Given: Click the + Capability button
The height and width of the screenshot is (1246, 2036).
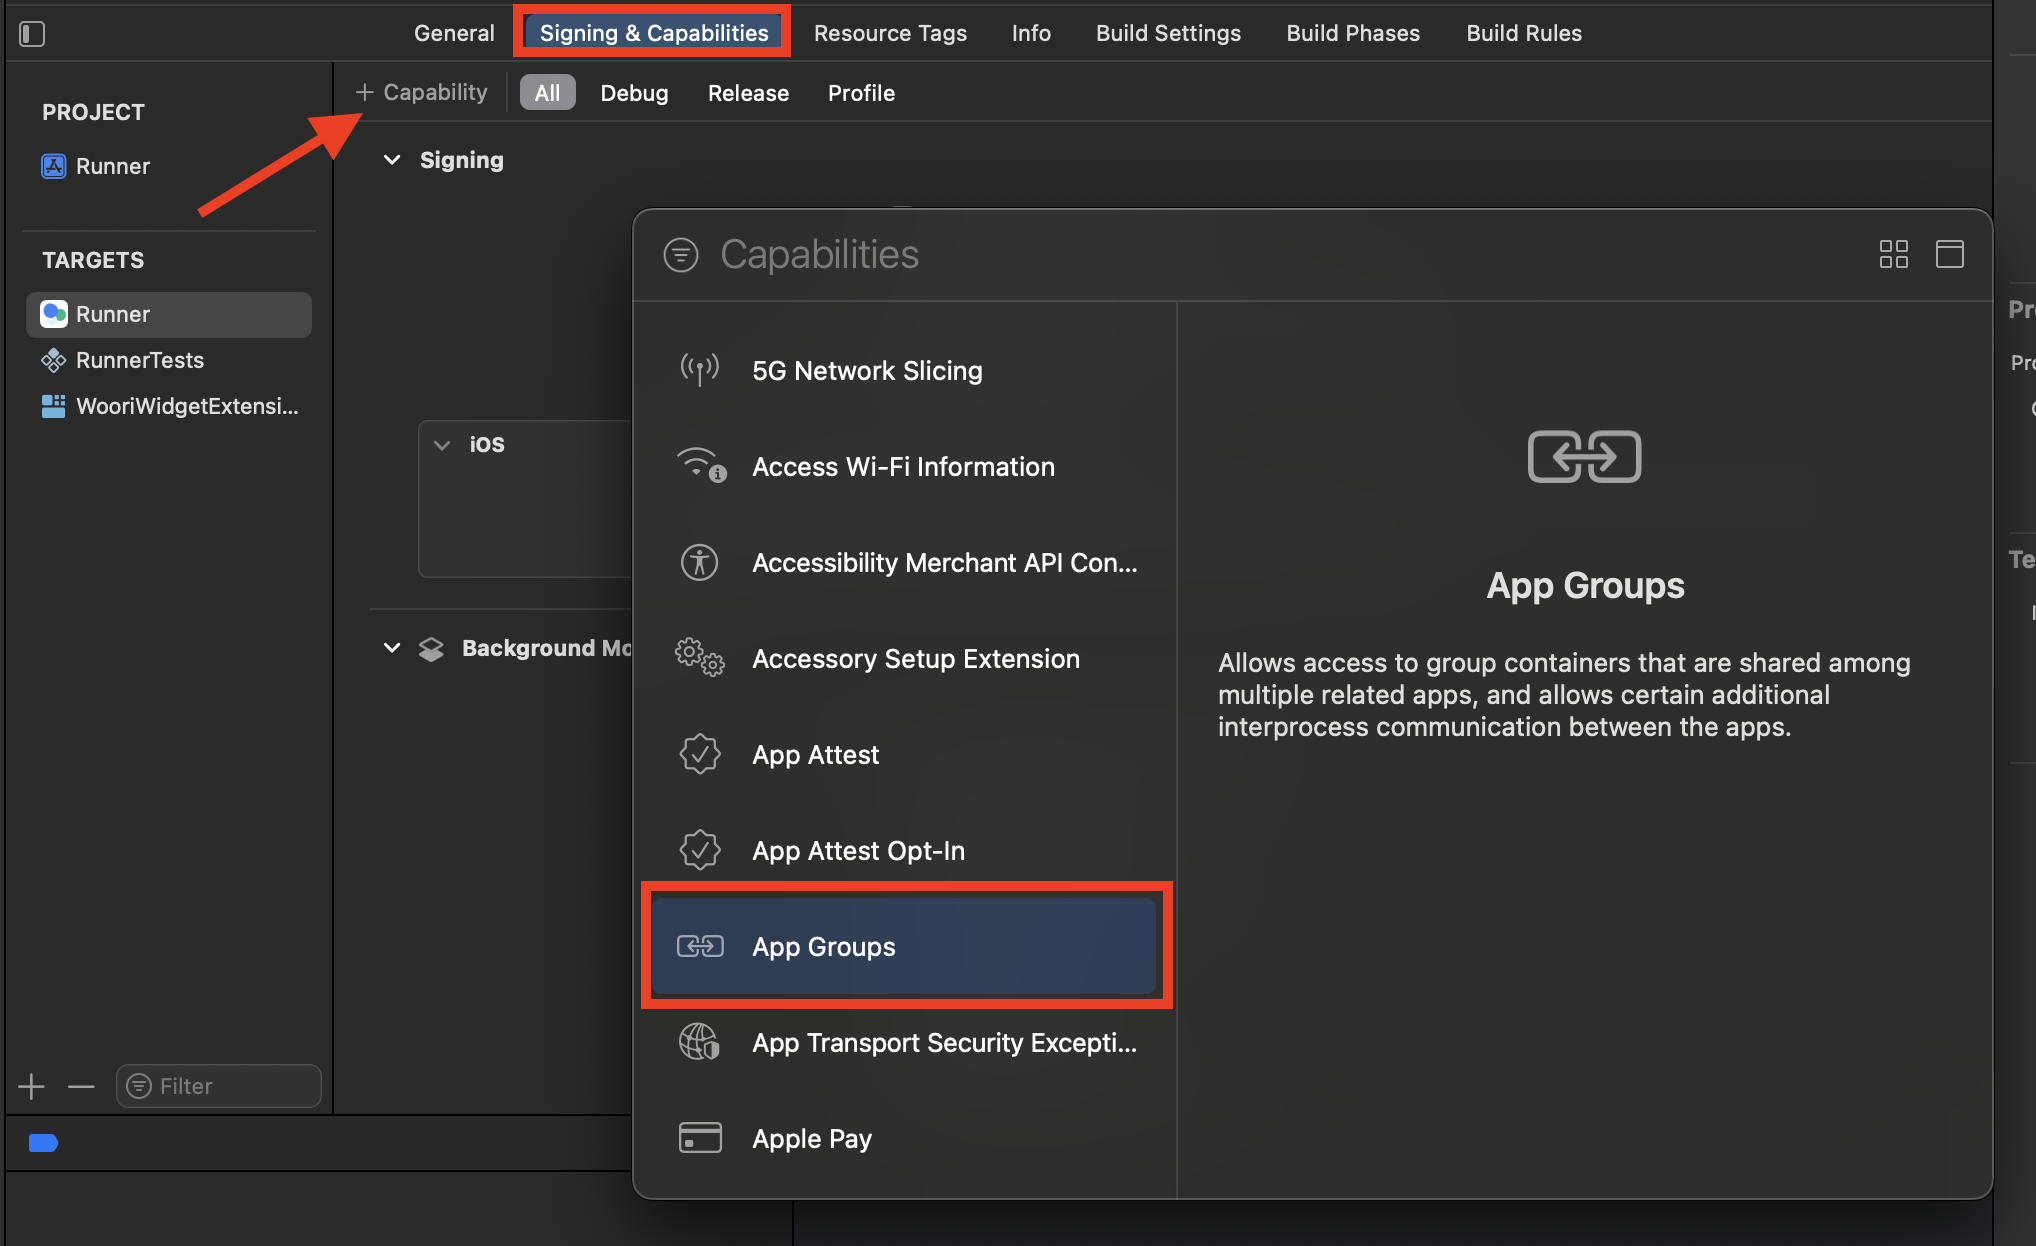Looking at the screenshot, I should (421, 92).
